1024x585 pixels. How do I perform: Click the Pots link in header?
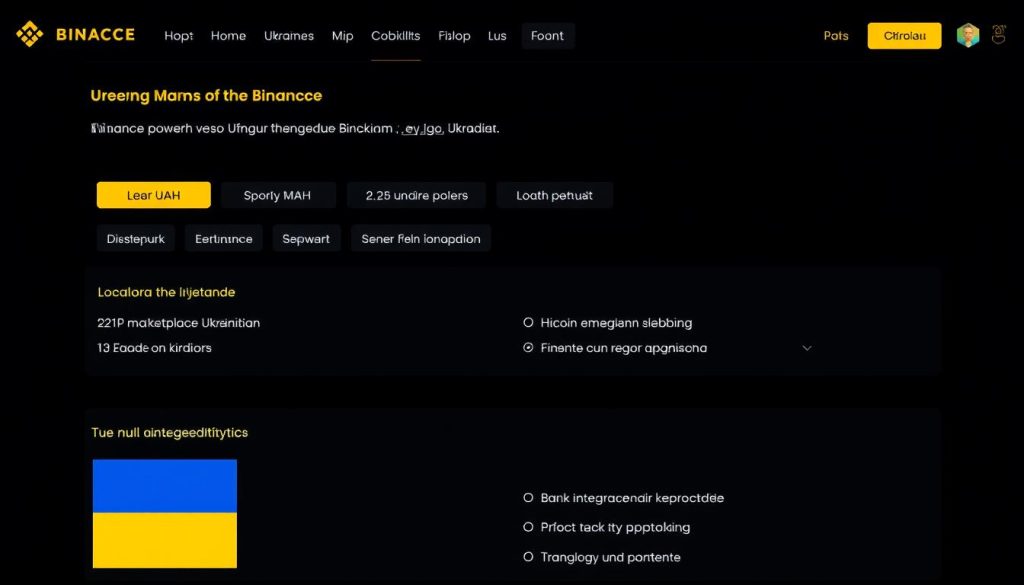836,36
